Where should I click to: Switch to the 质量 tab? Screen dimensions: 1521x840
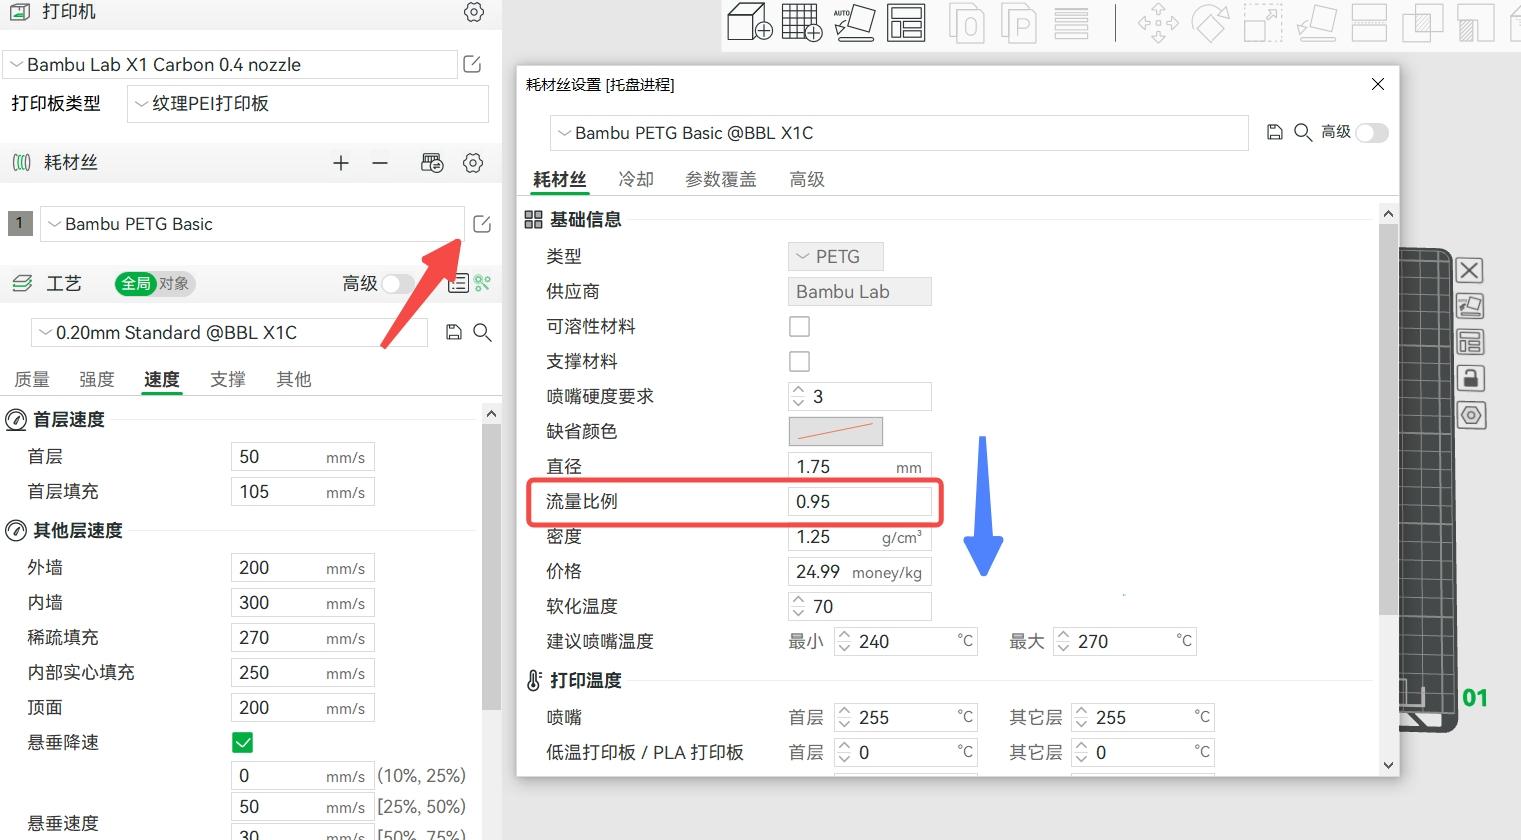click(x=32, y=379)
